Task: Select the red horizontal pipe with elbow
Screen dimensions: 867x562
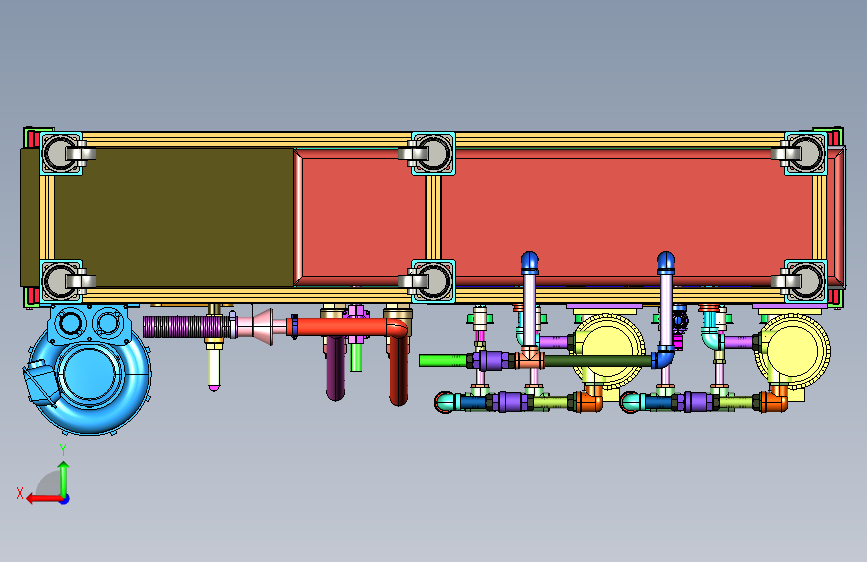Action: [x=348, y=327]
